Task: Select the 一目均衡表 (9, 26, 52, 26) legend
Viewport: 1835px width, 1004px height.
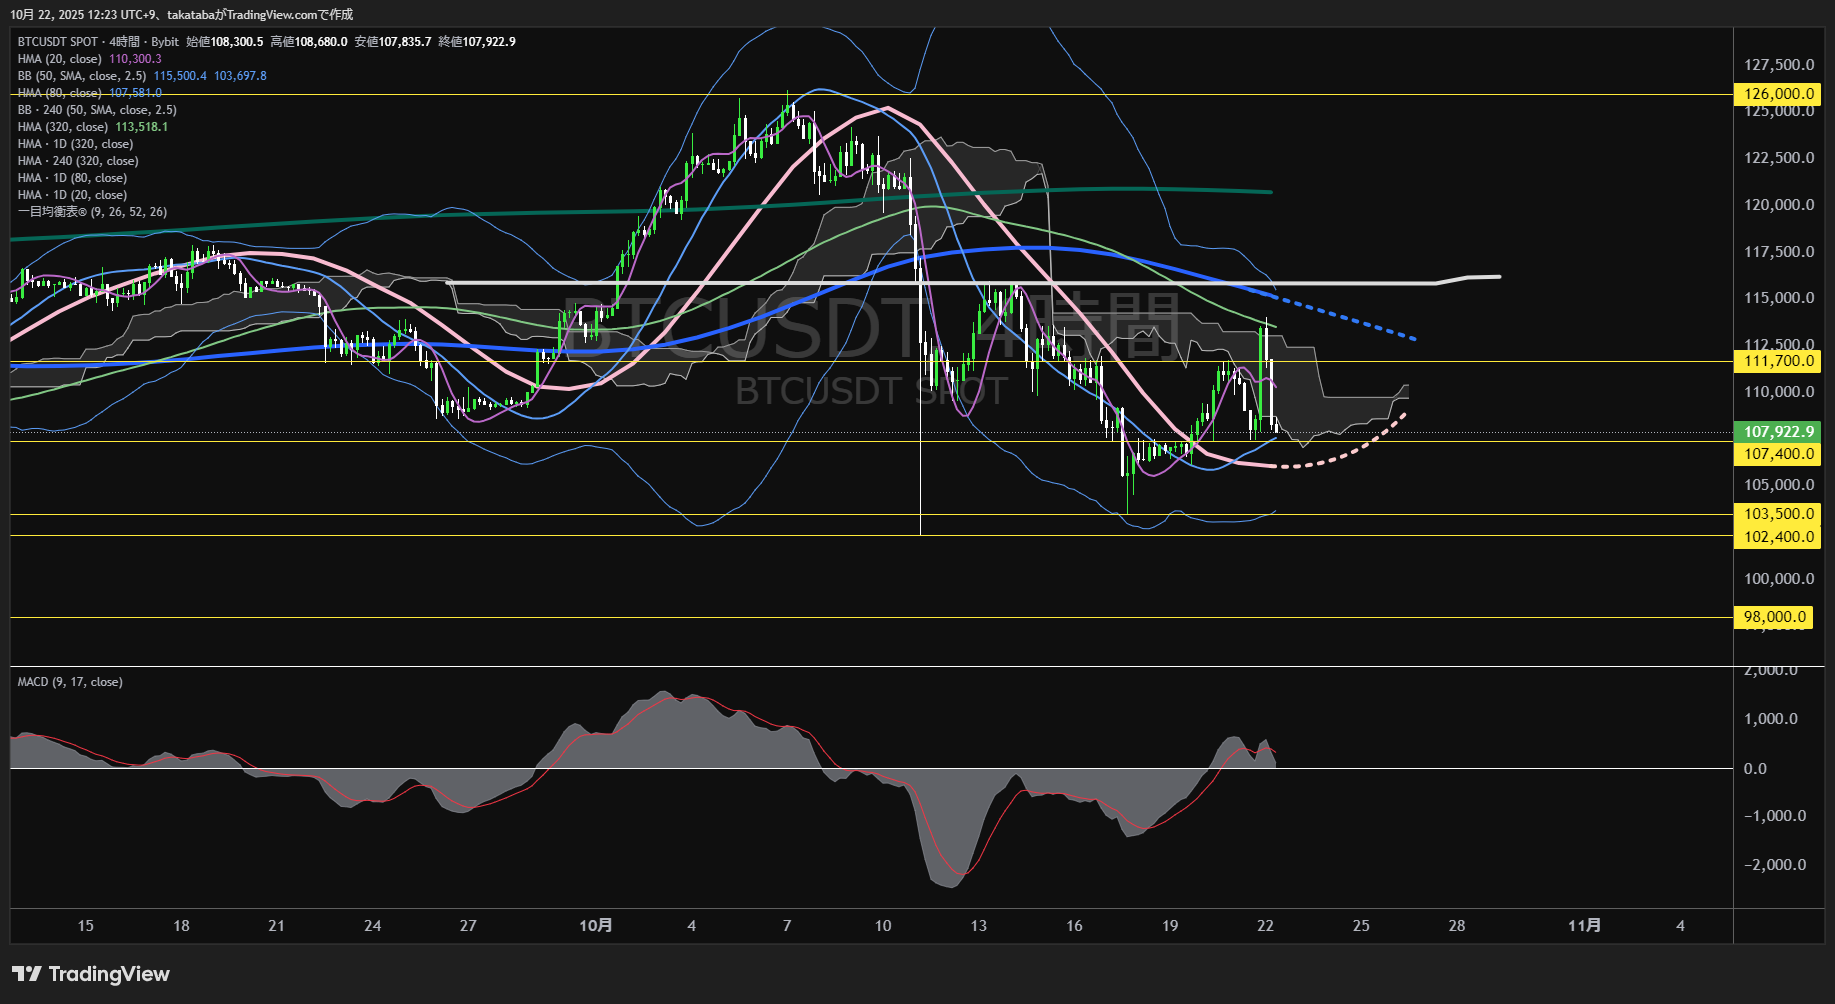Action: [x=92, y=212]
